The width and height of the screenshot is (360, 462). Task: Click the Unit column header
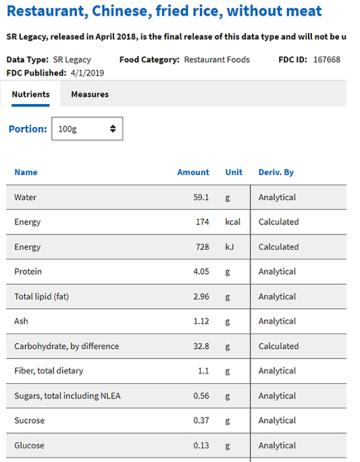234,172
